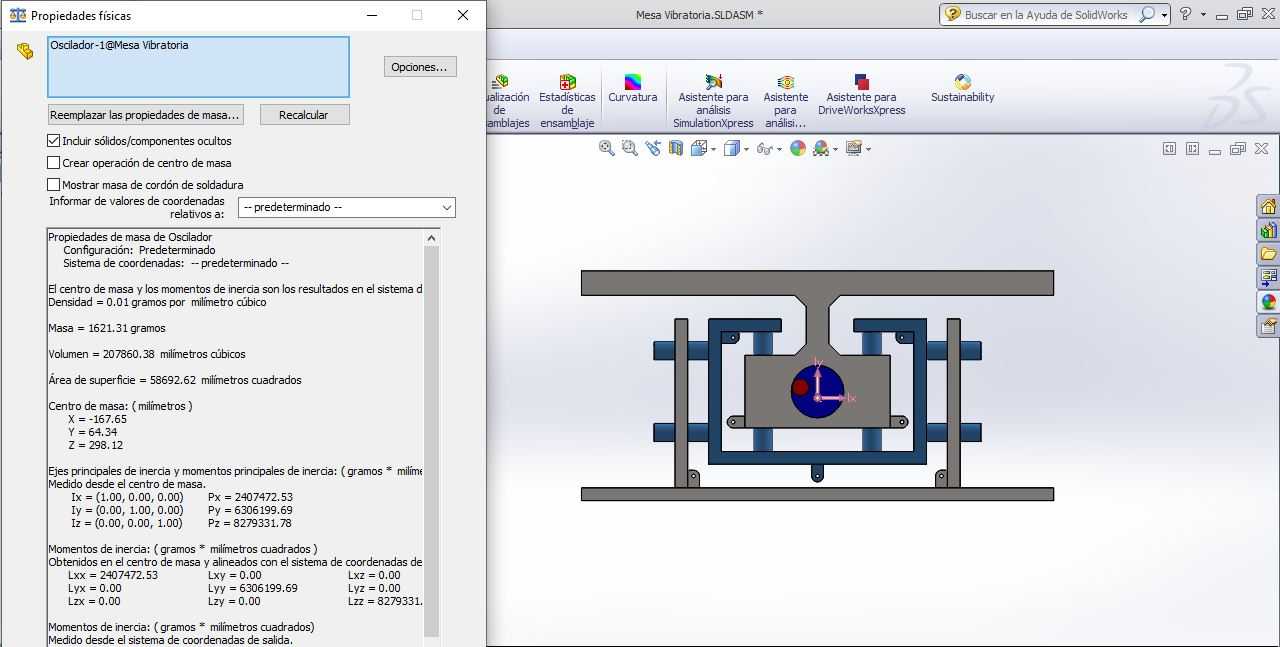Launch Asistente para DriveWorksXpress
The image size is (1280, 647).
click(x=862, y=95)
